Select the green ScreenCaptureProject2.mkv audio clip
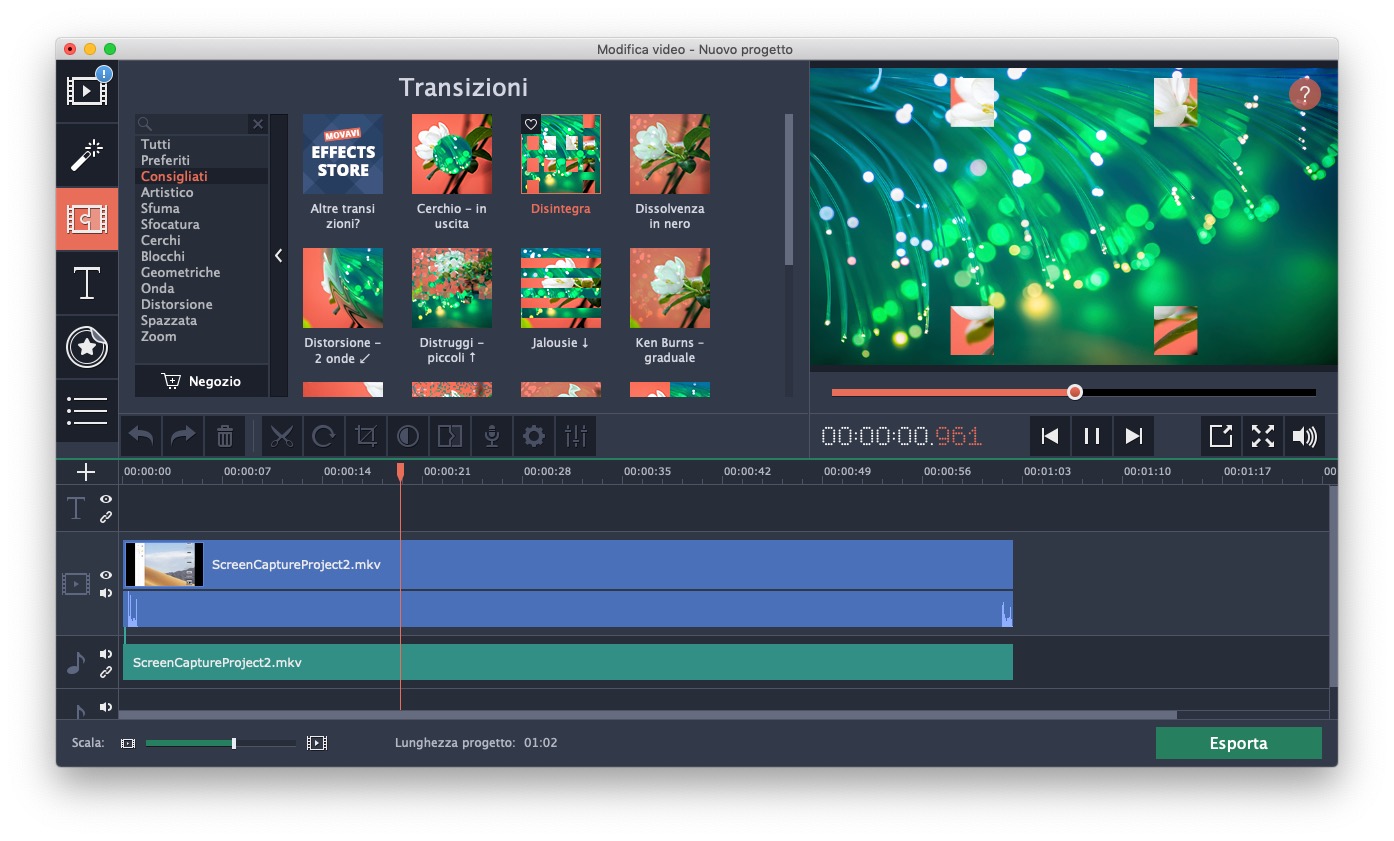The height and width of the screenshot is (841, 1394). click(568, 662)
